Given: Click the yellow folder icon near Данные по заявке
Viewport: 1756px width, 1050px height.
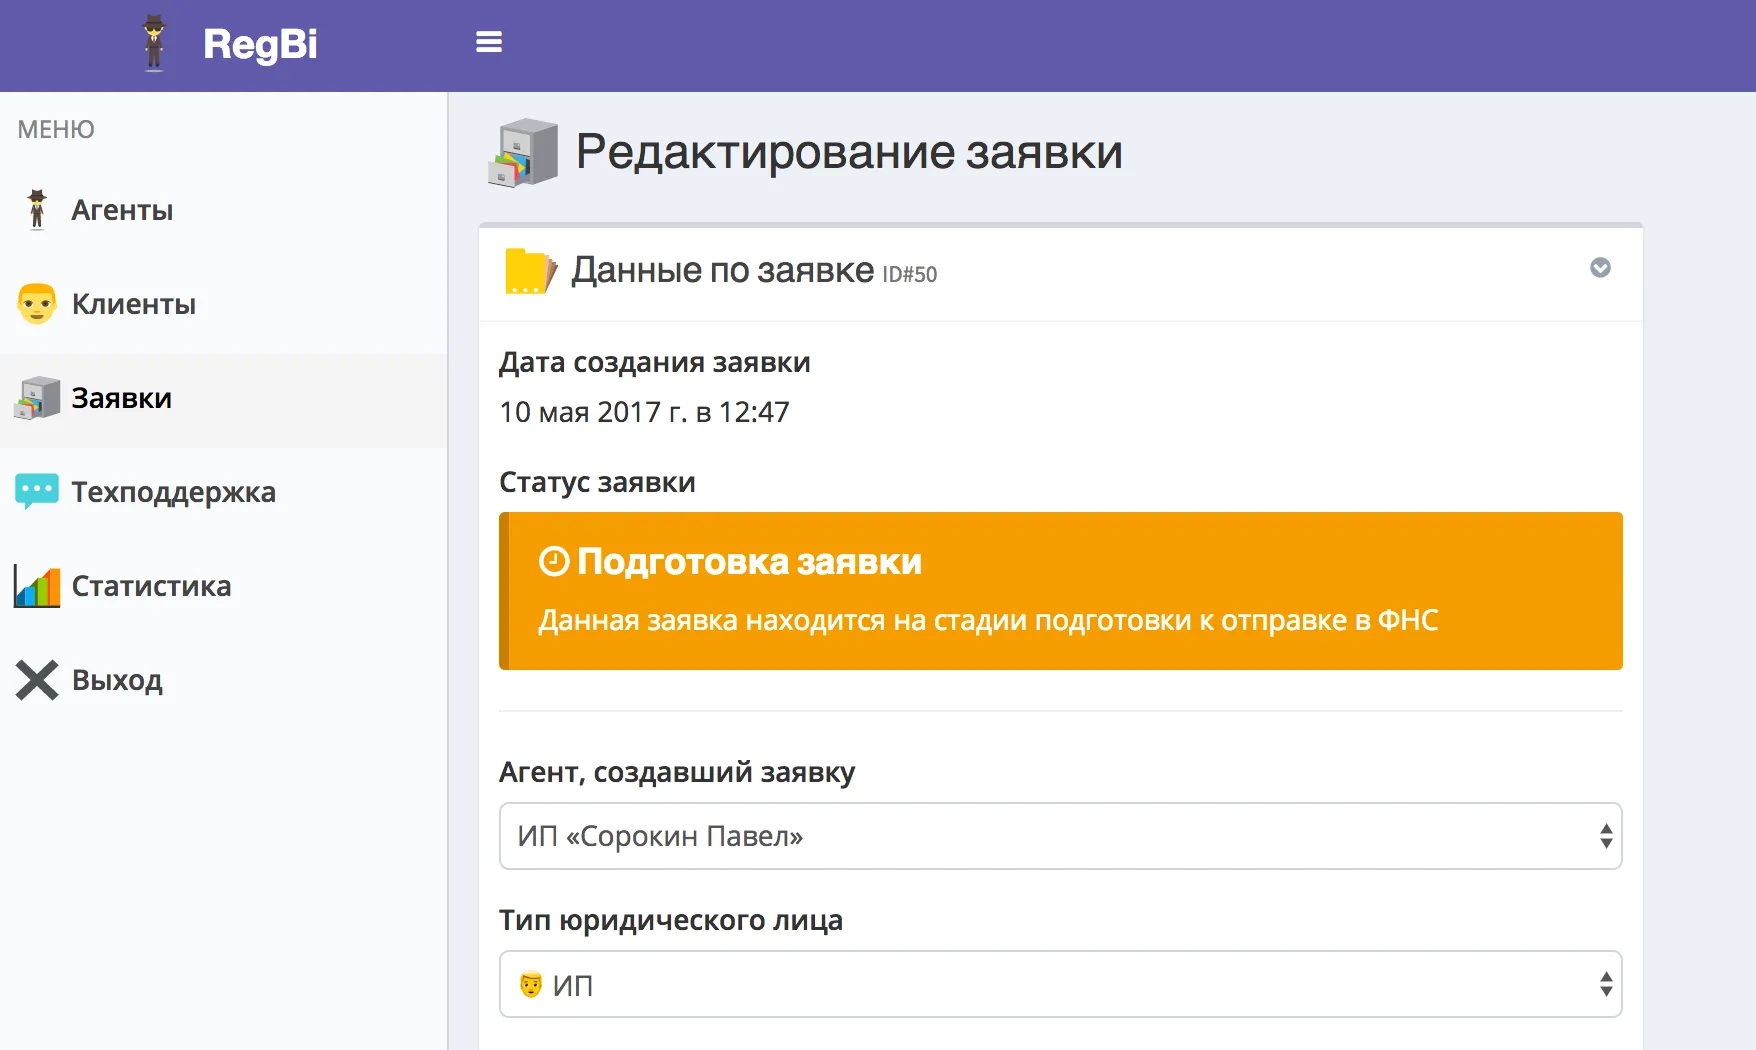Looking at the screenshot, I should pos(528,271).
